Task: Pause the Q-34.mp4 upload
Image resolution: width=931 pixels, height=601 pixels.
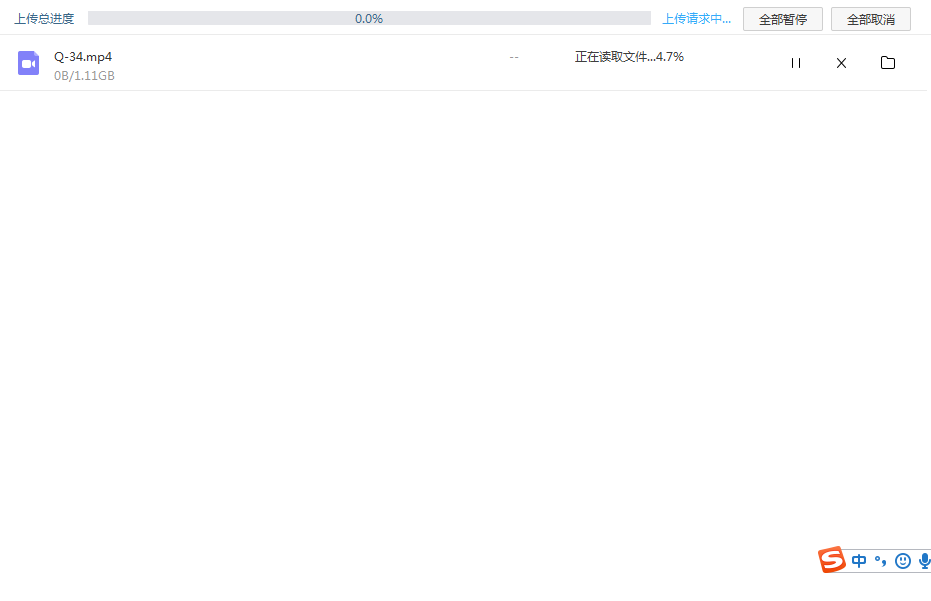Action: pyautogui.click(x=796, y=63)
